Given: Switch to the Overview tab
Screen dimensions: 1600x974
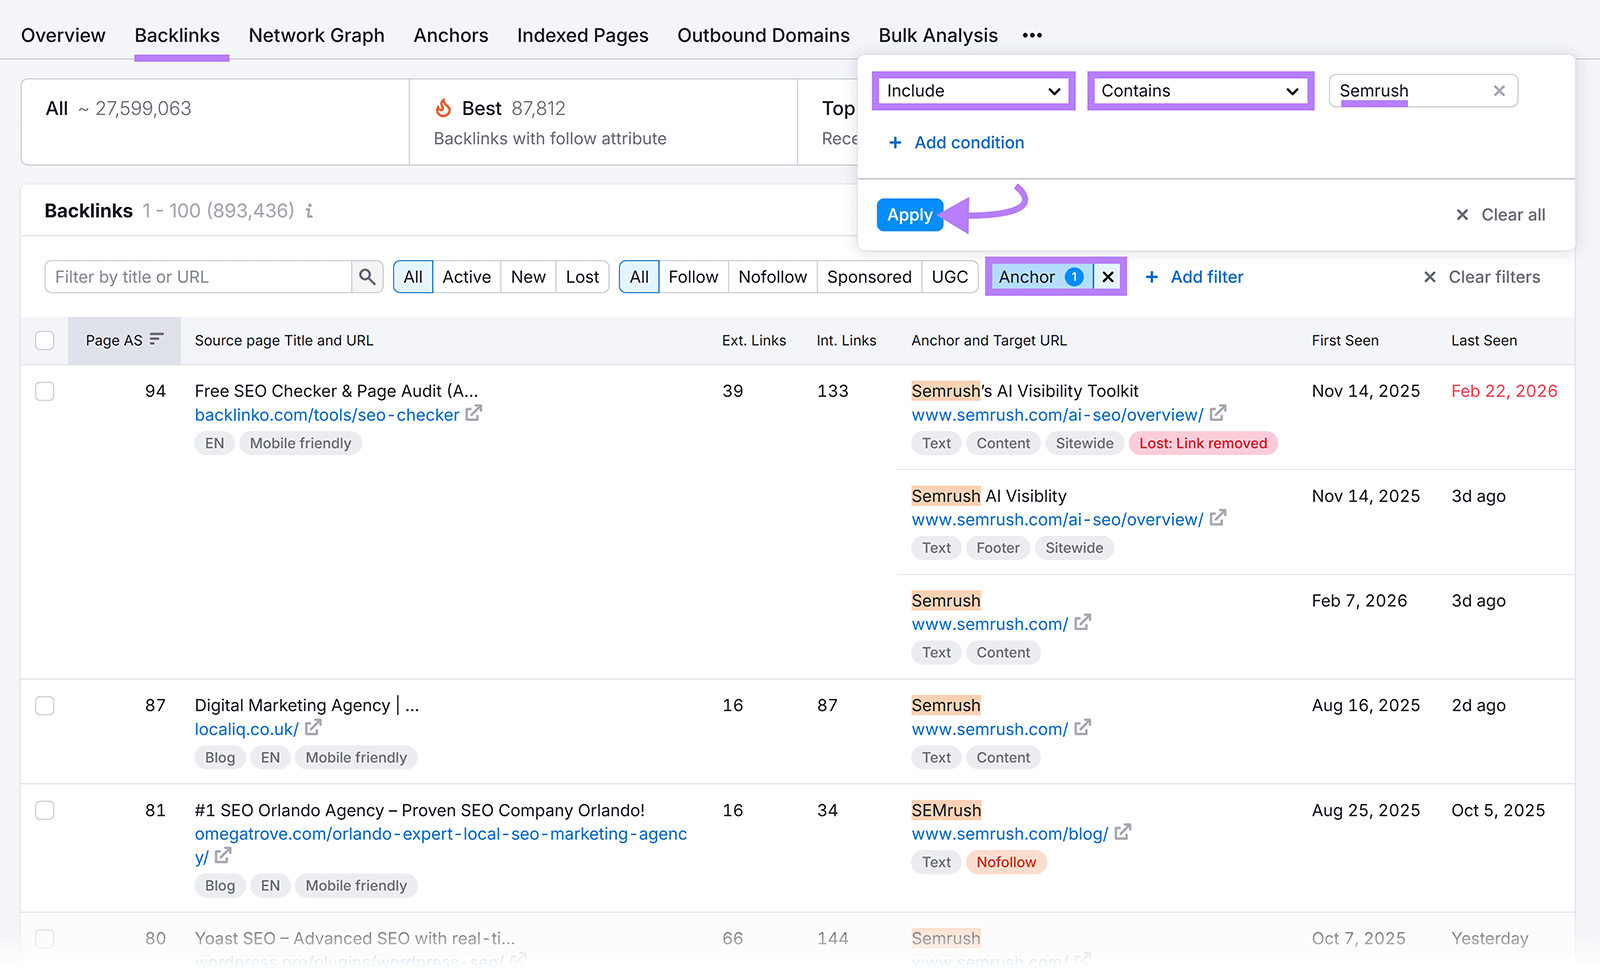Looking at the screenshot, I should (x=63, y=35).
